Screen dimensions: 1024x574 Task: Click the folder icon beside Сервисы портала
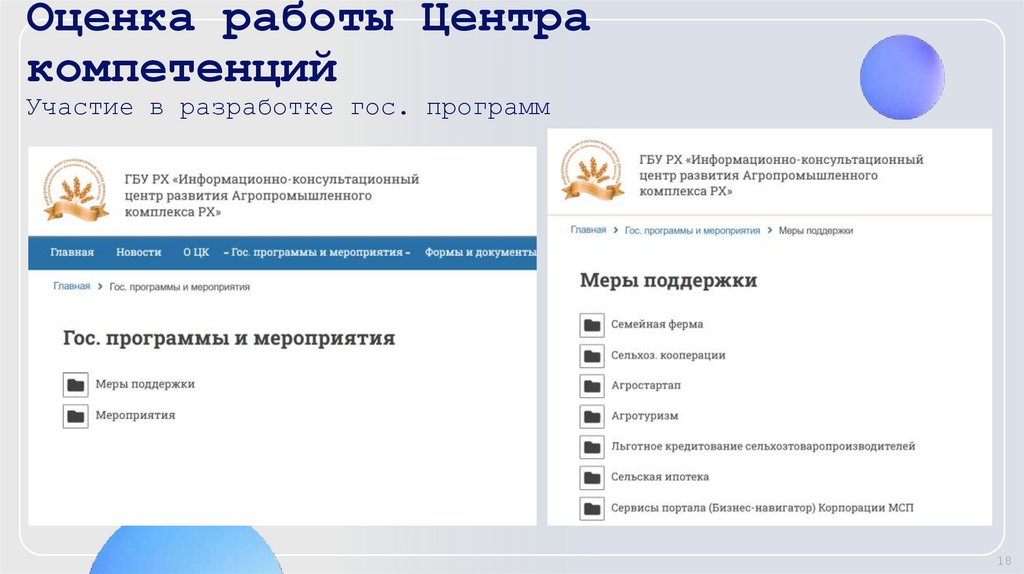click(592, 509)
